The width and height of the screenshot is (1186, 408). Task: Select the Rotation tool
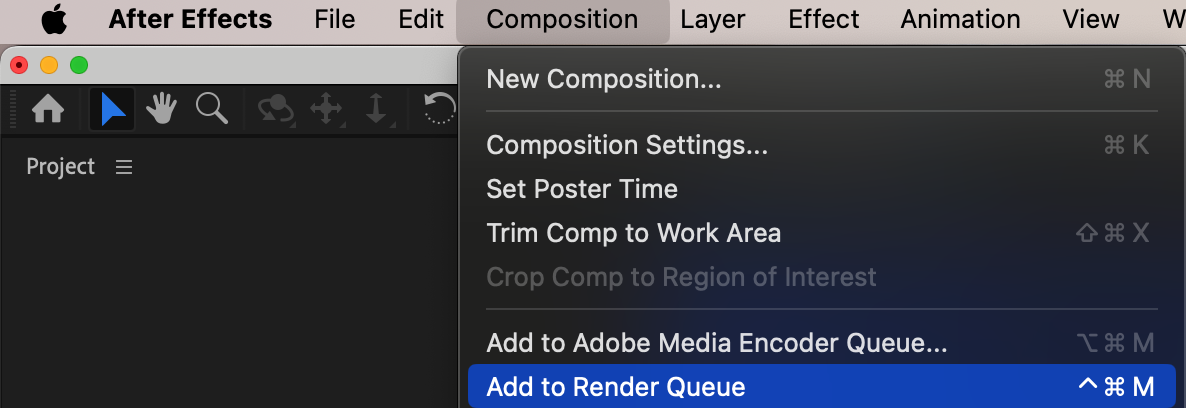click(440, 109)
